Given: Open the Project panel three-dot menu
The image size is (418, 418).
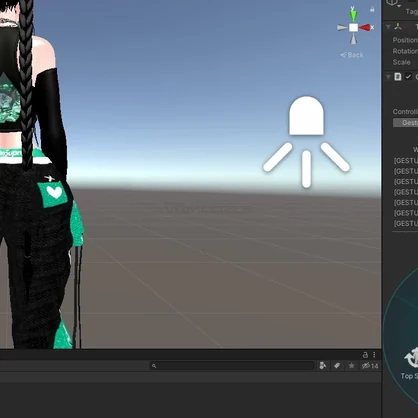Looking at the screenshot, I should 374,355.
